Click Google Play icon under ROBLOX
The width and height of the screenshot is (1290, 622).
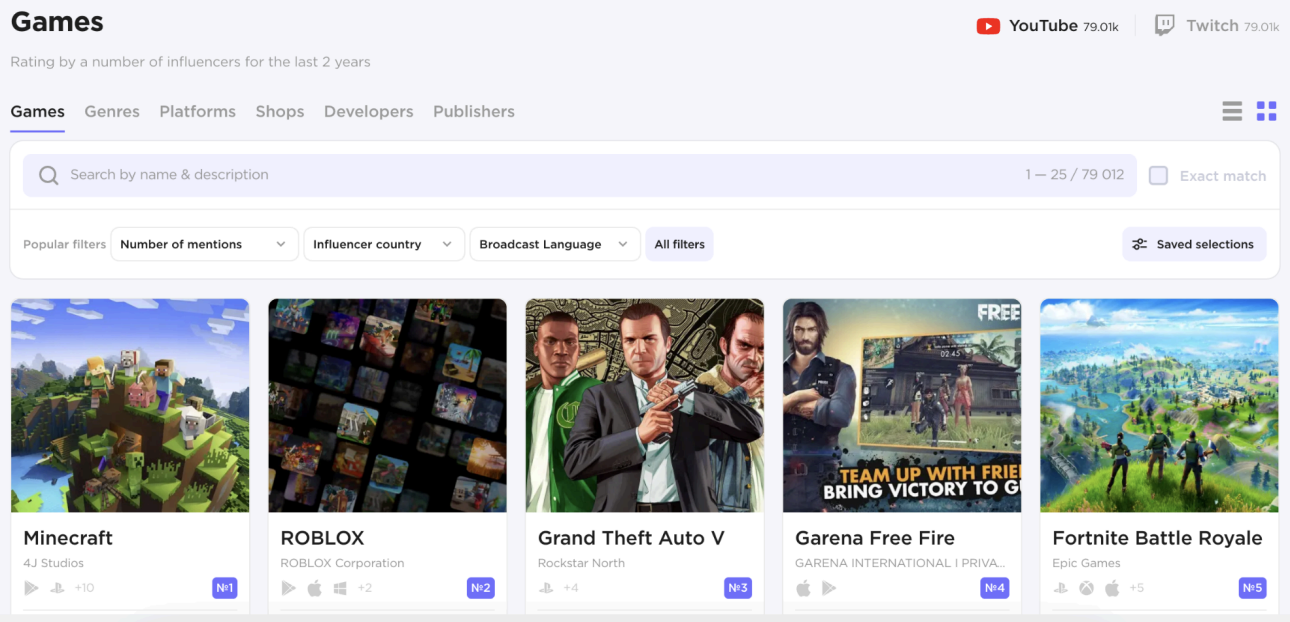click(x=289, y=588)
